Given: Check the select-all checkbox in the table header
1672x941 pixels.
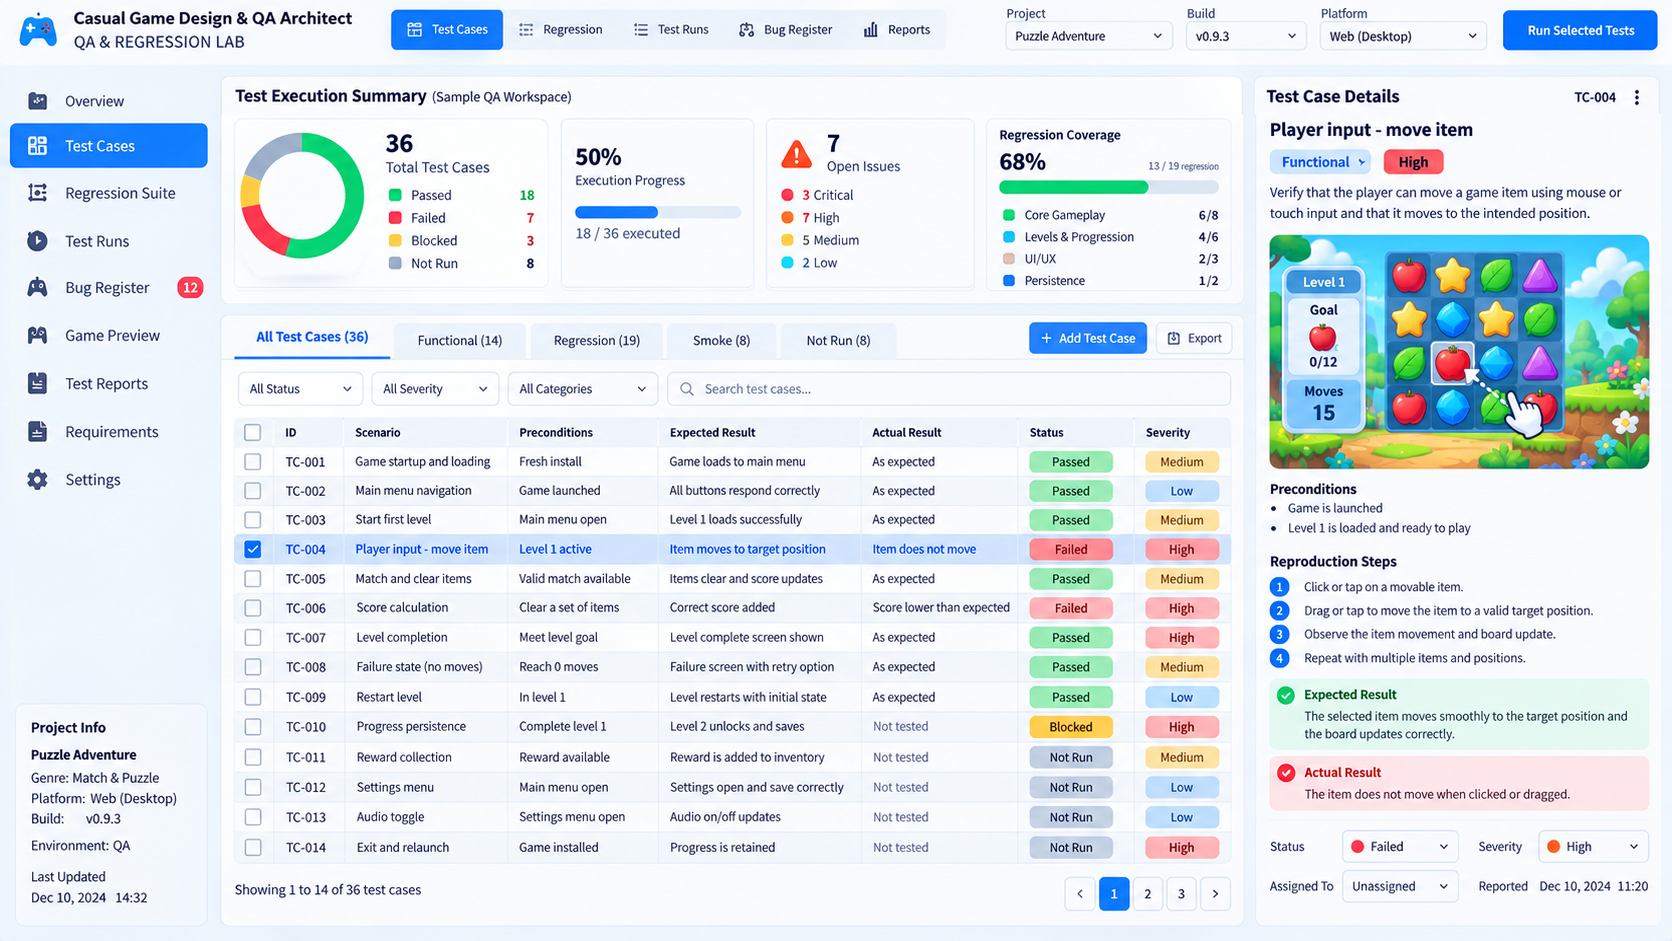Looking at the screenshot, I should (x=253, y=433).
